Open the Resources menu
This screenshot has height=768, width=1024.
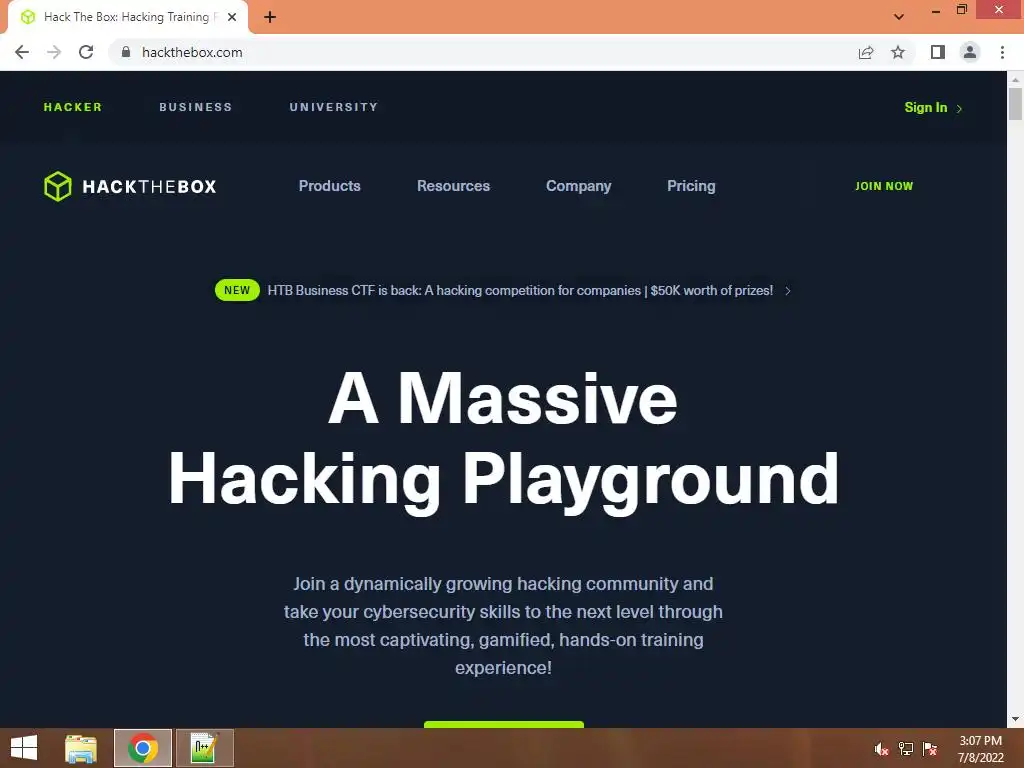click(453, 186)
